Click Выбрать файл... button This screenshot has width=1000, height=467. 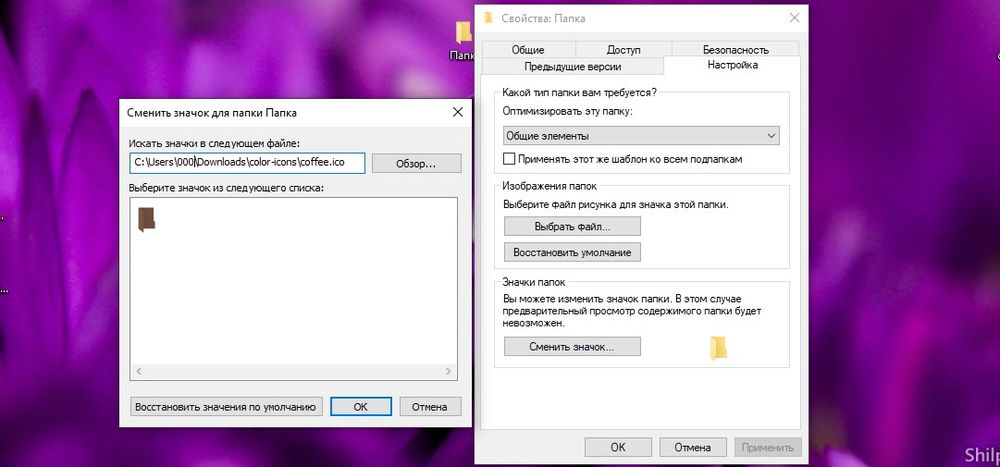click(571, 226)
